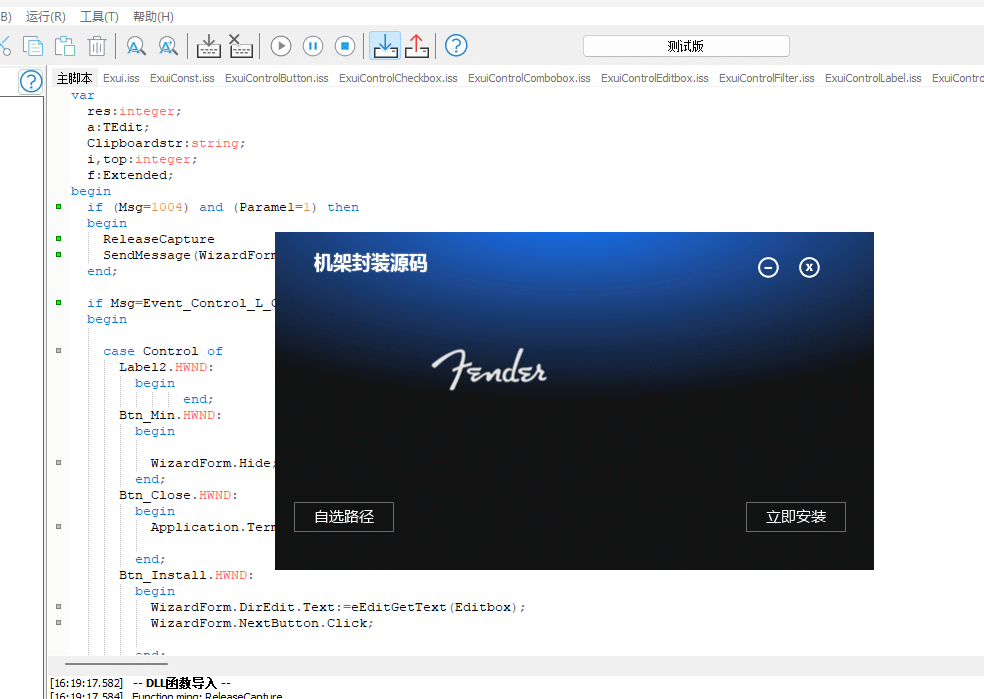Screen dimensions: 984x699
Task: Copy selection with the copy icon
Action: (x=34, y=46)
